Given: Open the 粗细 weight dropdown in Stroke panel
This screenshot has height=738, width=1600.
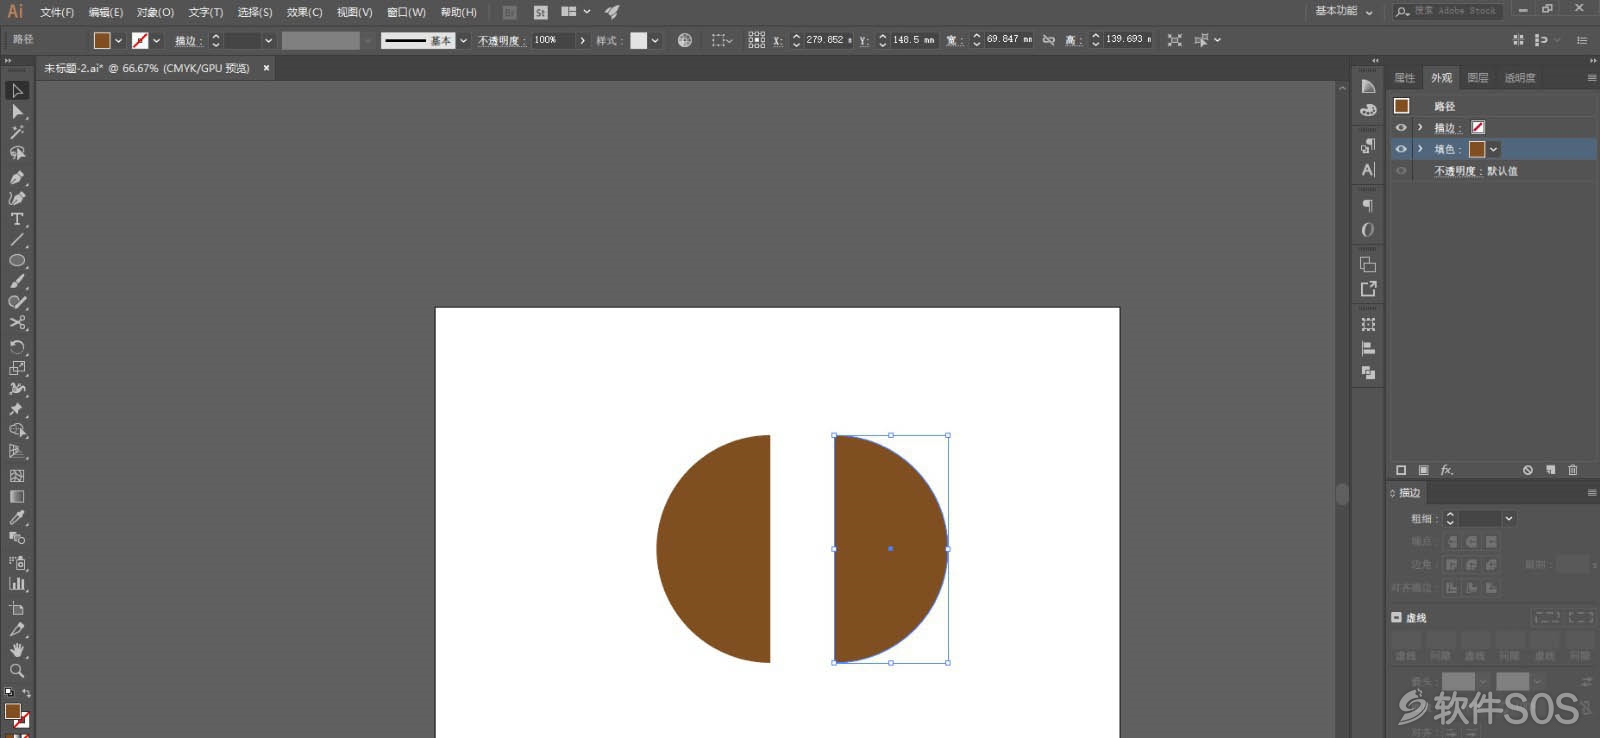Looking at the screenshot, I should click(x=1509, y=519).
